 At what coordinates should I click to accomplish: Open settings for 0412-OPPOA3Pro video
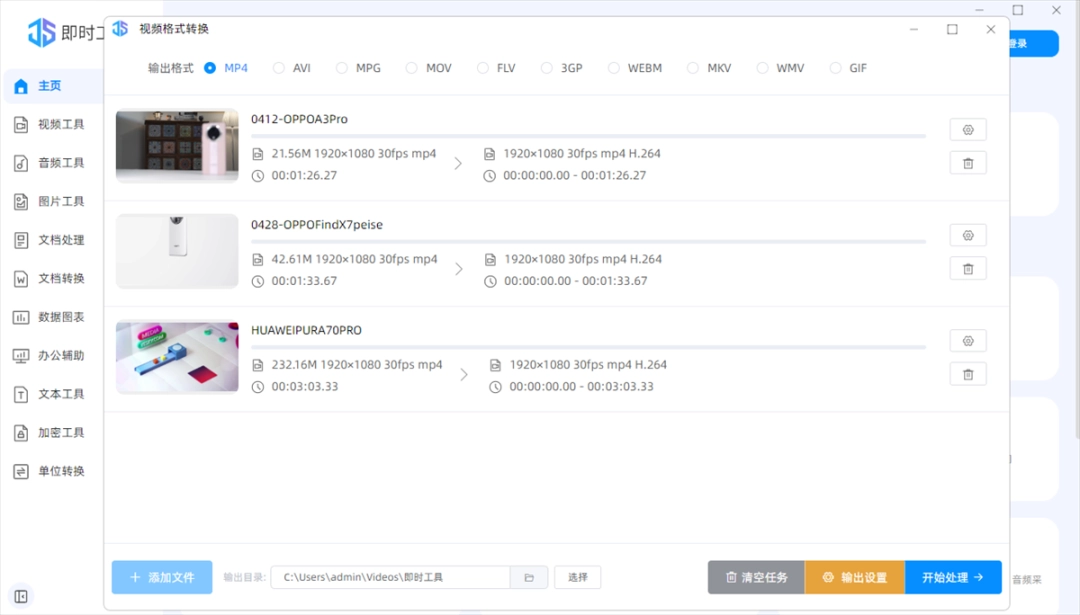point(967,130)
